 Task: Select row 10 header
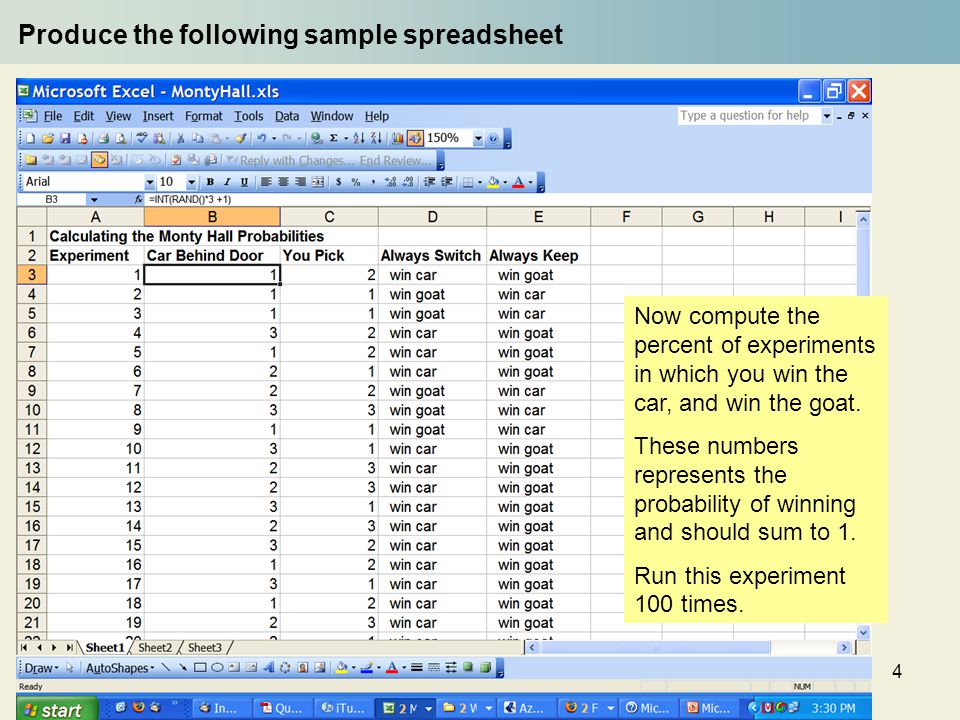32,410
